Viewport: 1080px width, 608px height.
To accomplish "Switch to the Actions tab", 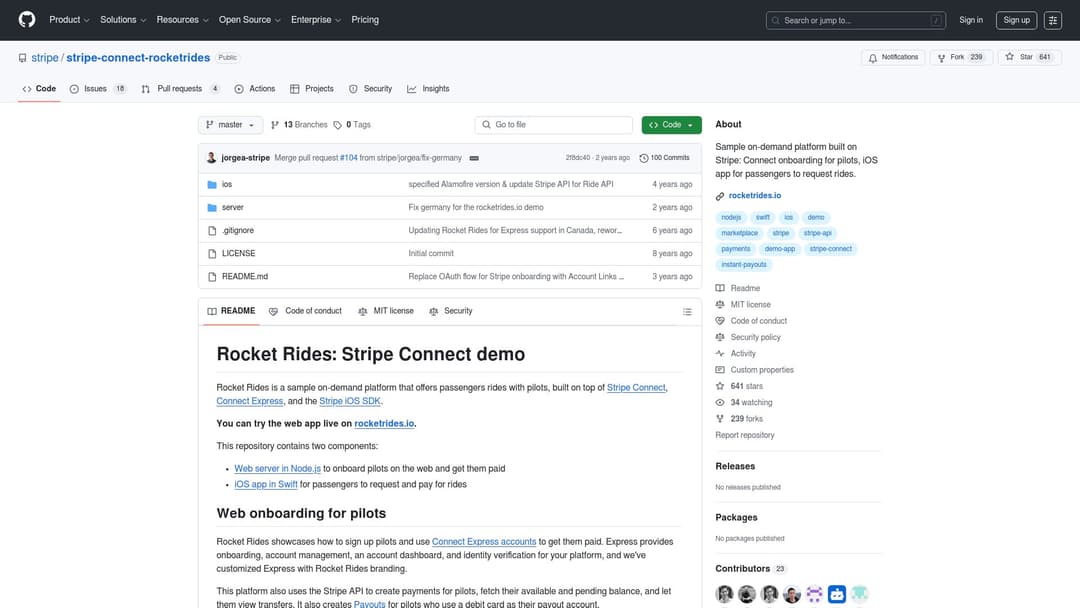I will click(255, 89).
